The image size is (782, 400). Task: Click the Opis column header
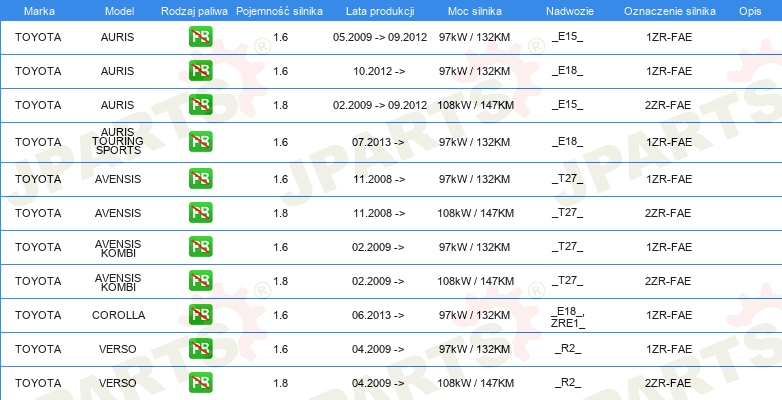(x=750, y=11)
